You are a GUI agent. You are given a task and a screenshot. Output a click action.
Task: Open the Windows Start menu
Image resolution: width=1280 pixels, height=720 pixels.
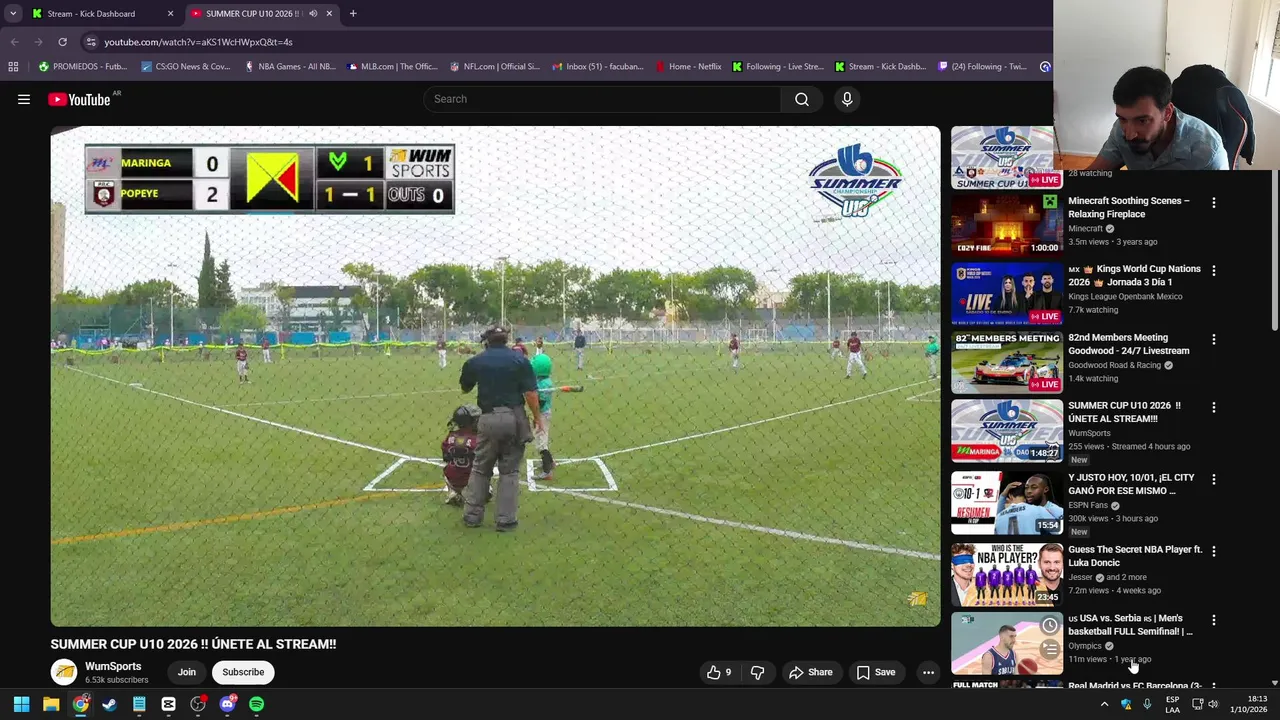pos(21,705)
